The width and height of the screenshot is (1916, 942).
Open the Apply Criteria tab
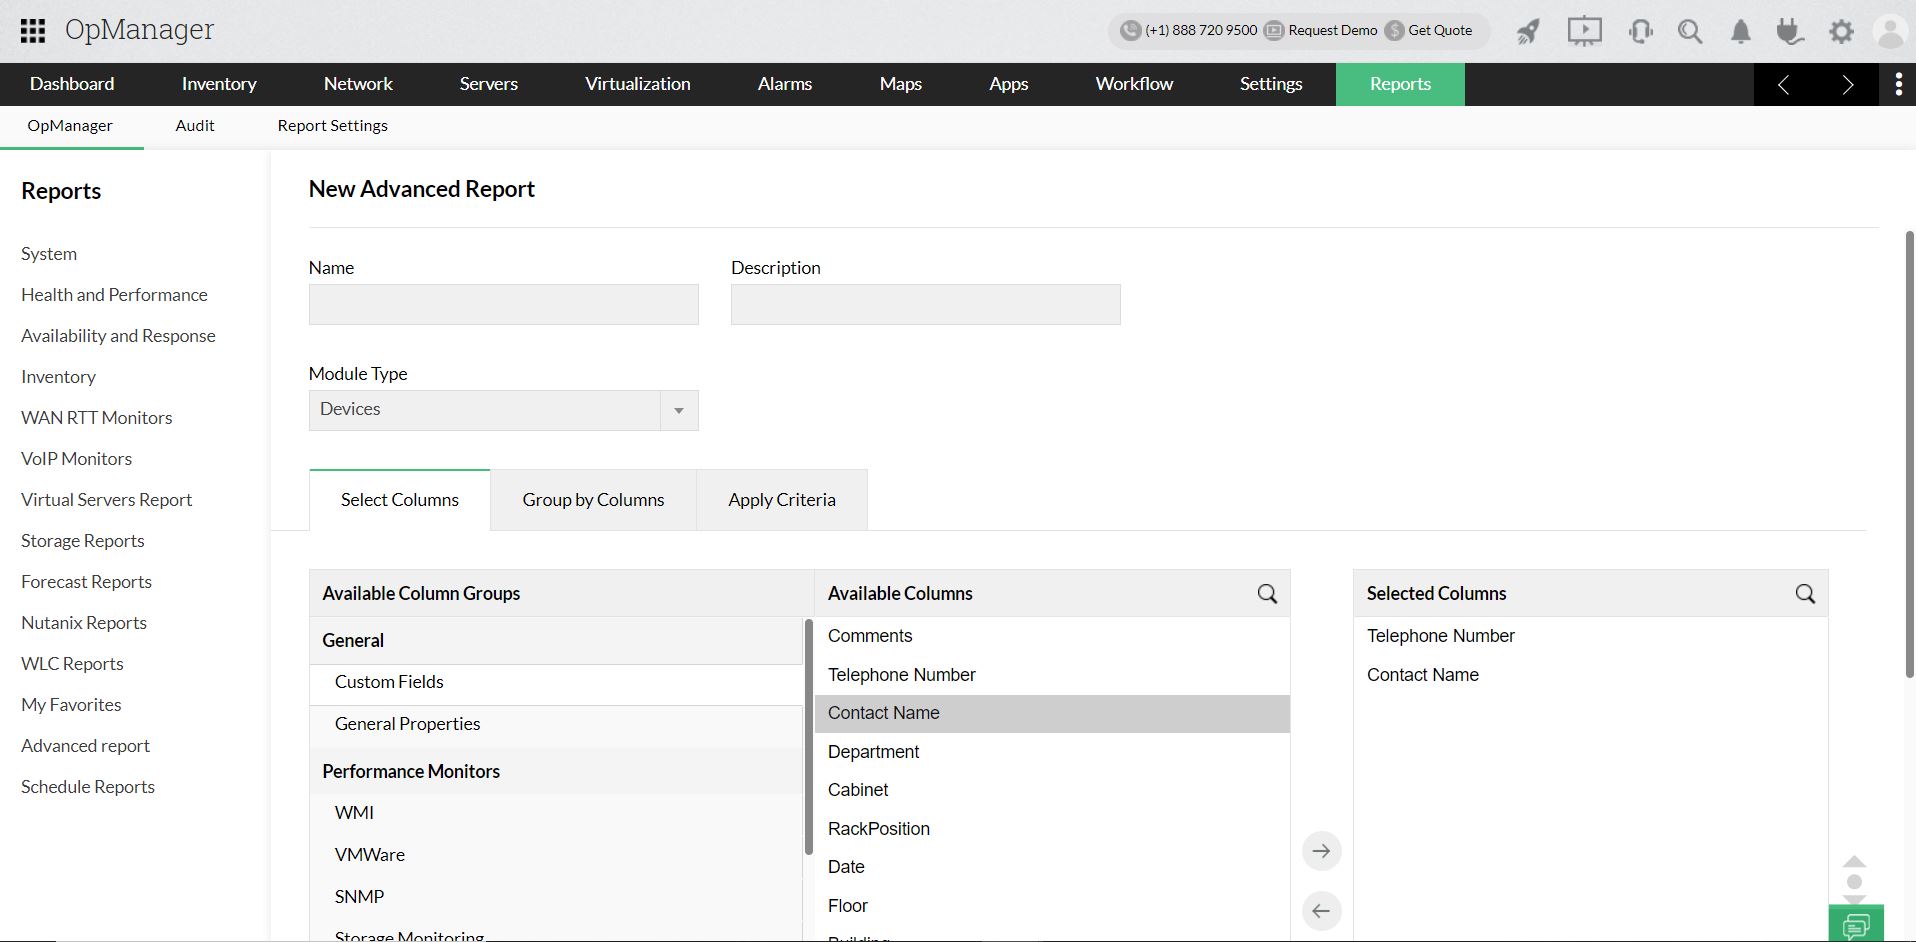point(781,500)
